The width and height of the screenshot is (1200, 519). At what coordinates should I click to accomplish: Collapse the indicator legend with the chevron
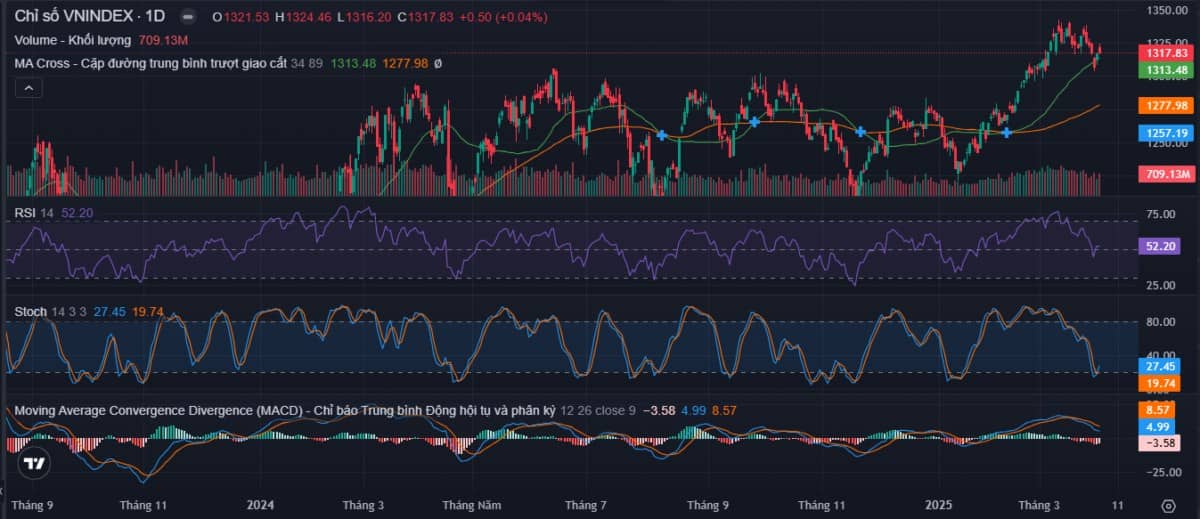coord(29,88)
